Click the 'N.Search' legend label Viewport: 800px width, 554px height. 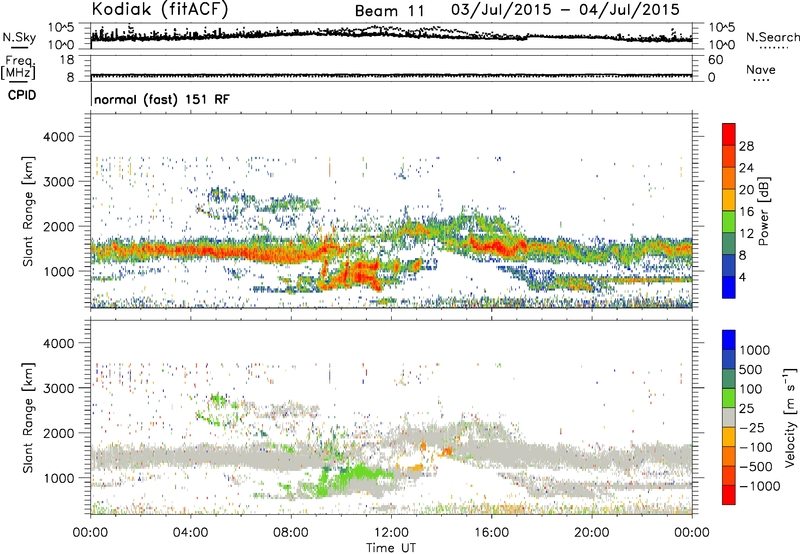pos(773,37)
